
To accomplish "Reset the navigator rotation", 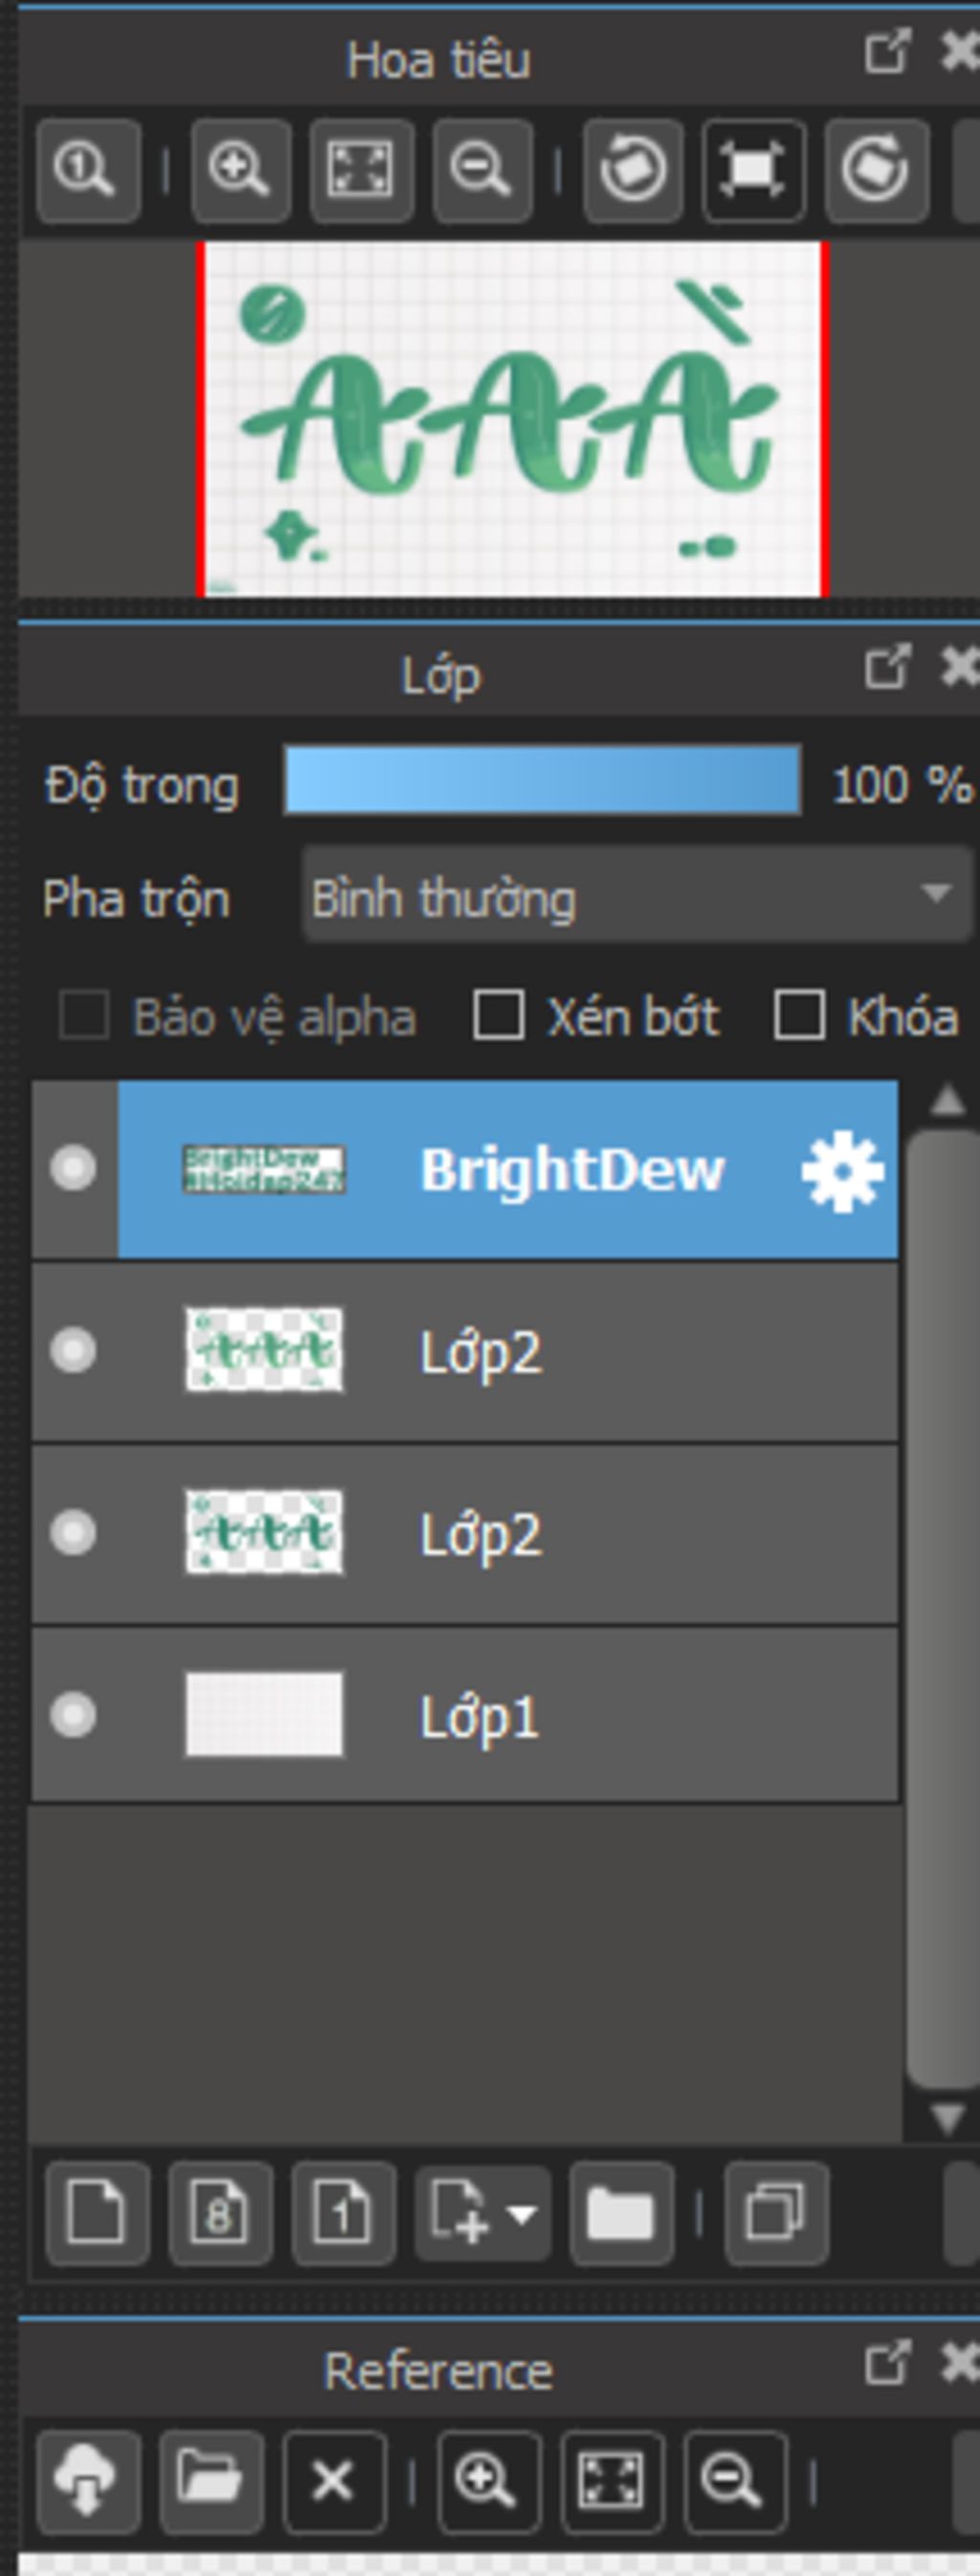I will pos(754,170).
